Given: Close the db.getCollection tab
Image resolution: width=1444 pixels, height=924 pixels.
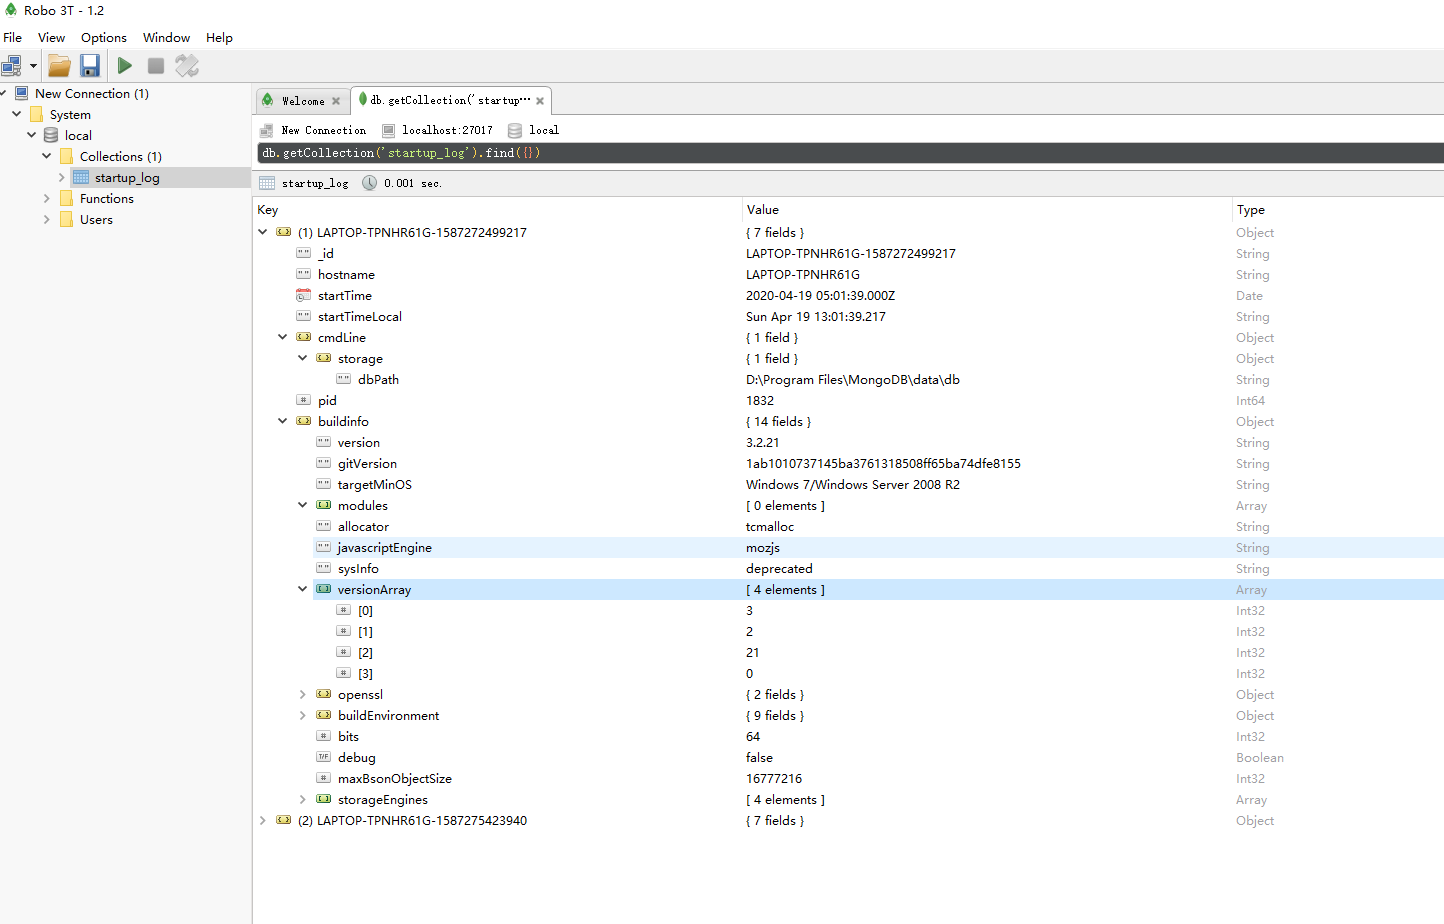Looking at the screenshot, I should coord(540,101).
